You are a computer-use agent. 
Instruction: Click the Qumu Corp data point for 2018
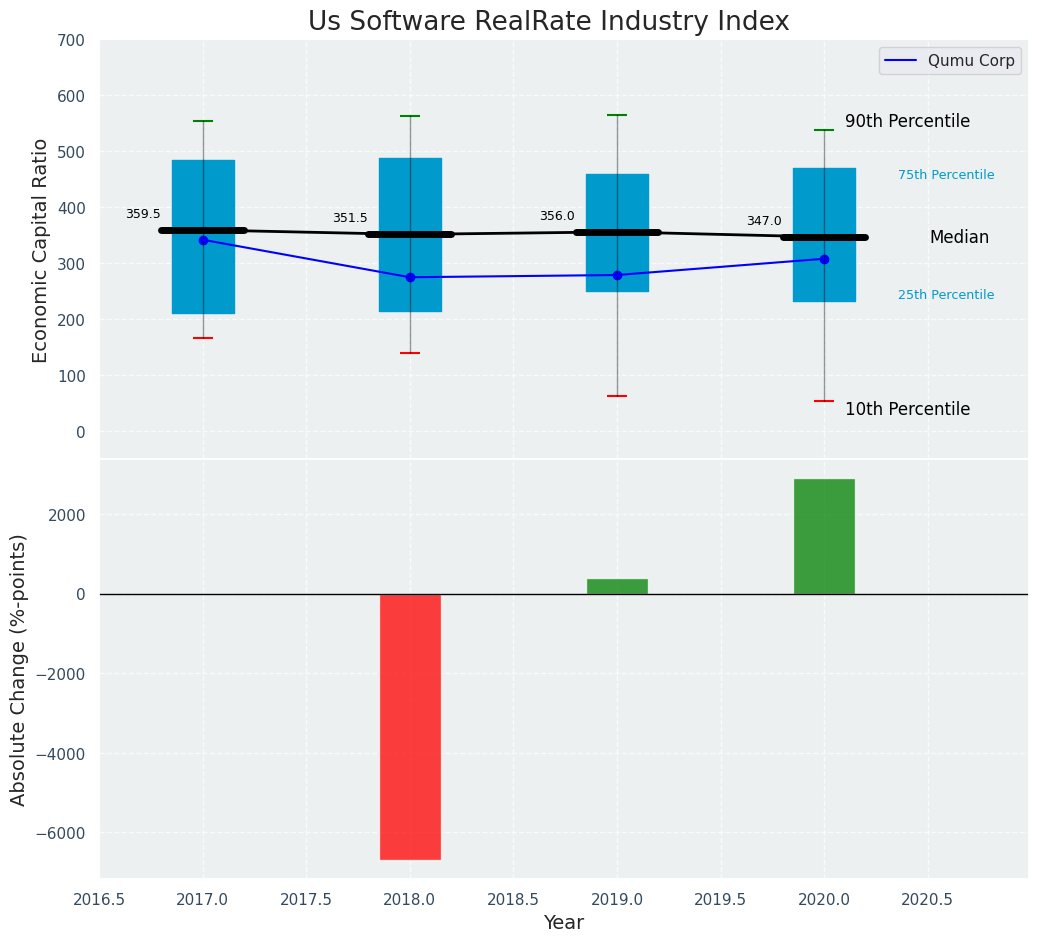click(x=410, y=277)
